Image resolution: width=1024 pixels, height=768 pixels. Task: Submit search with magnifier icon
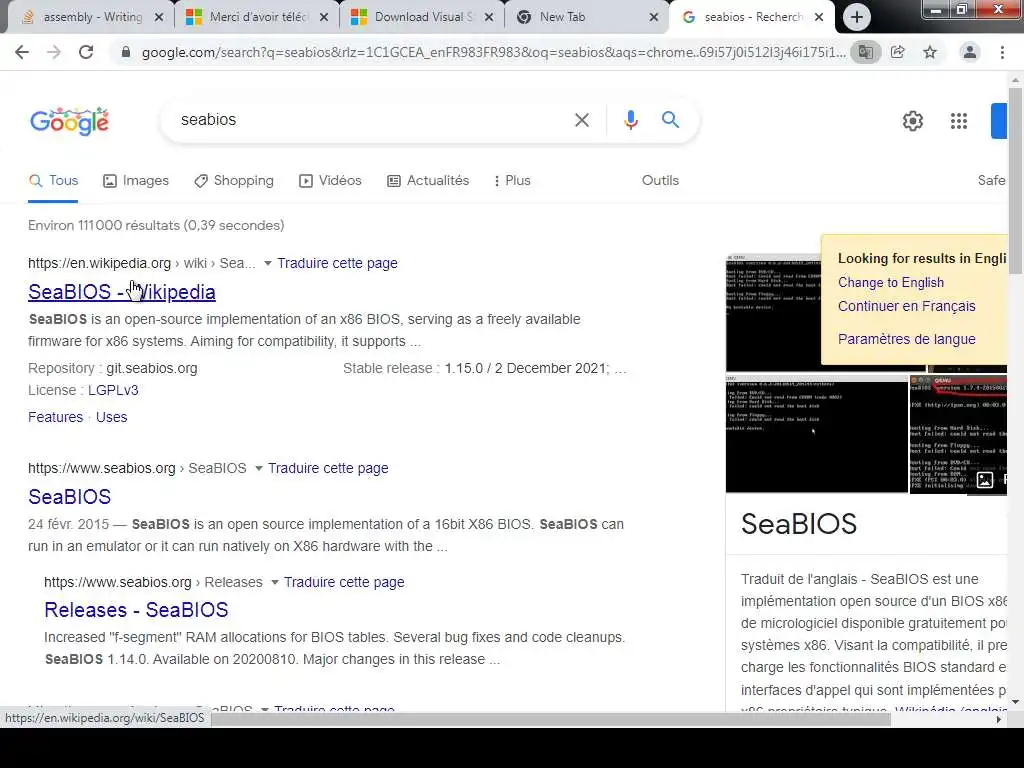670,120
